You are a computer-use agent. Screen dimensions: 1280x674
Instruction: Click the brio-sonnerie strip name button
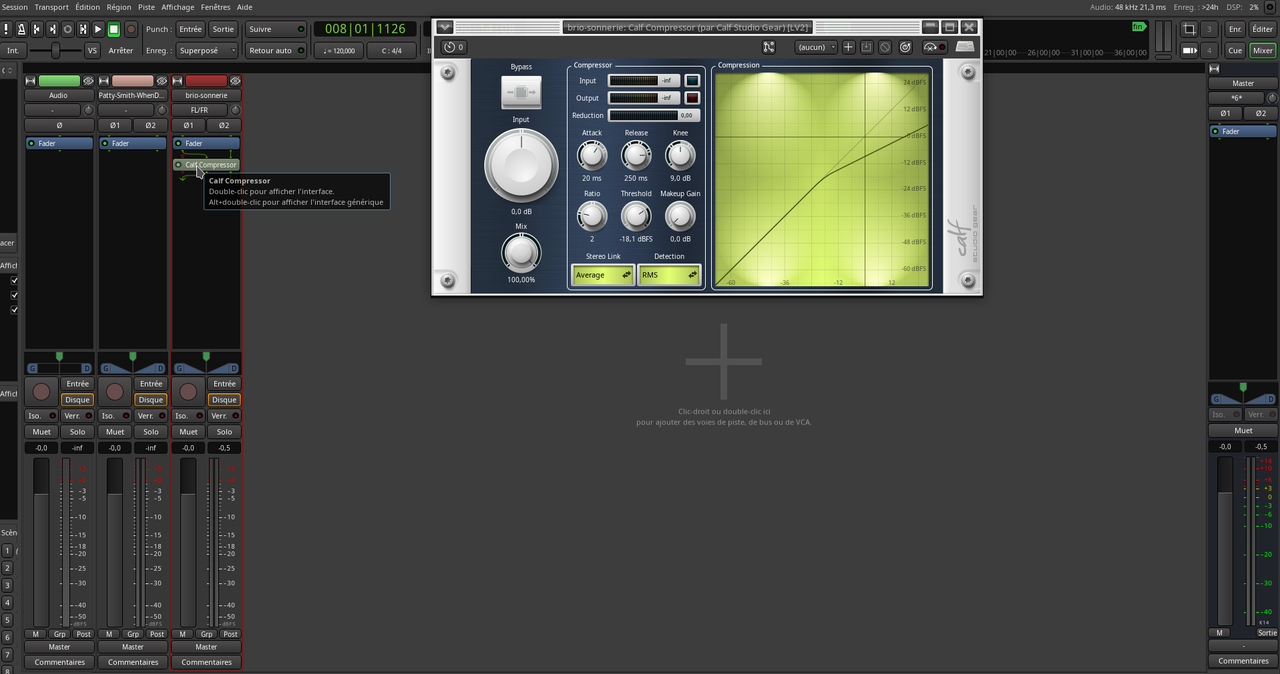point(207,95)
